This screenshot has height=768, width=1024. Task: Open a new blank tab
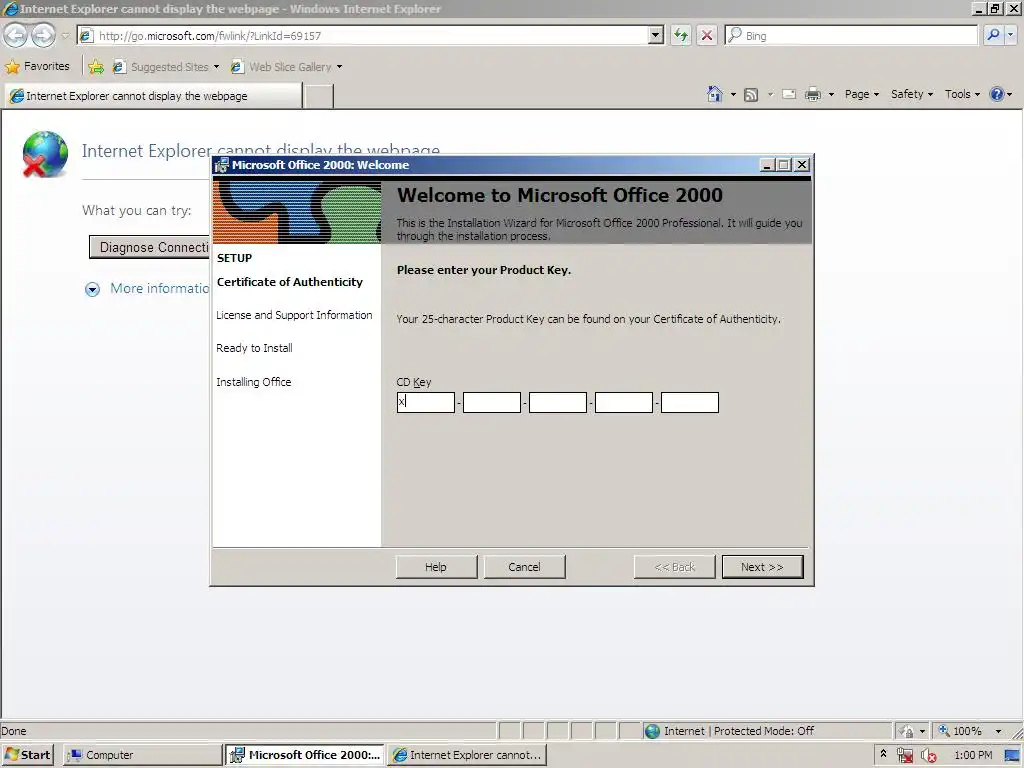319,96
